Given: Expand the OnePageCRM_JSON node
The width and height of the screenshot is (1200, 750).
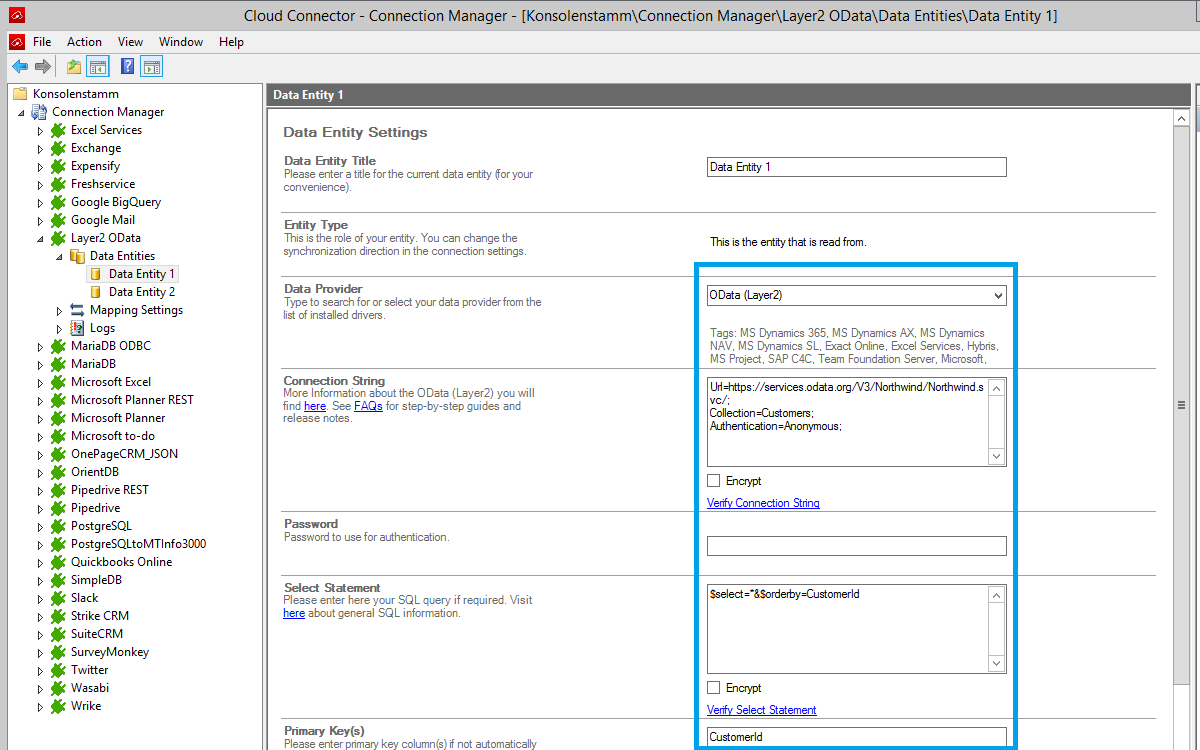Looking at the screenshot, I should coord(40,454).
